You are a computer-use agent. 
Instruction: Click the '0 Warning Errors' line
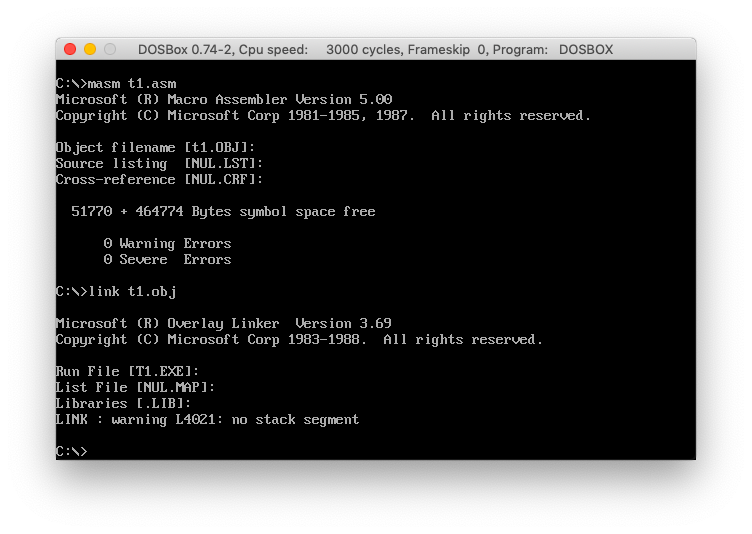coord(167,243)
